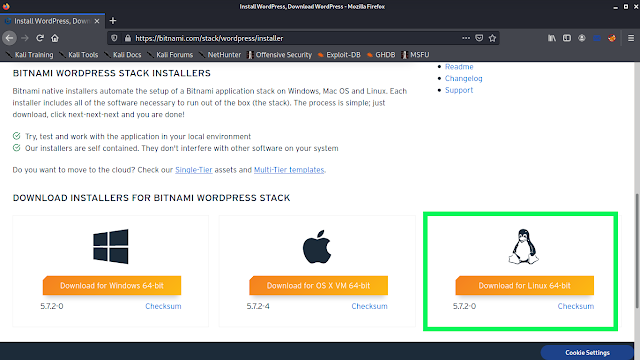Open NetHunter bookmark
The image size is (640, 360).
(220, 55)
